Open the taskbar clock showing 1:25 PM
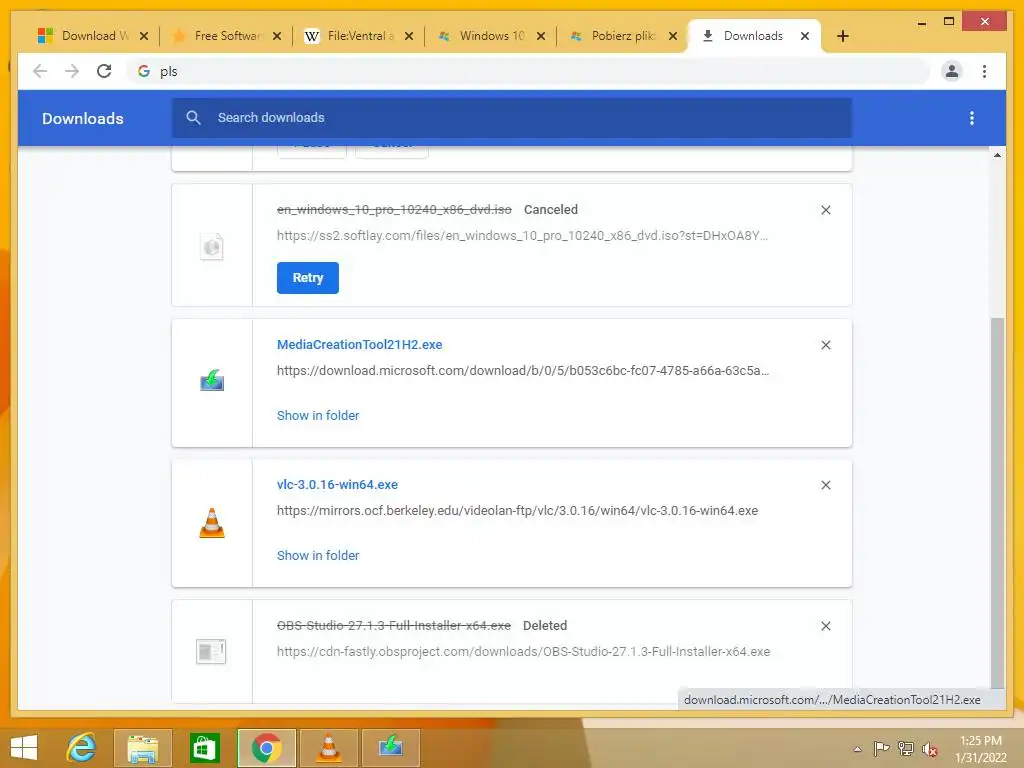 [x=981, y=749]
